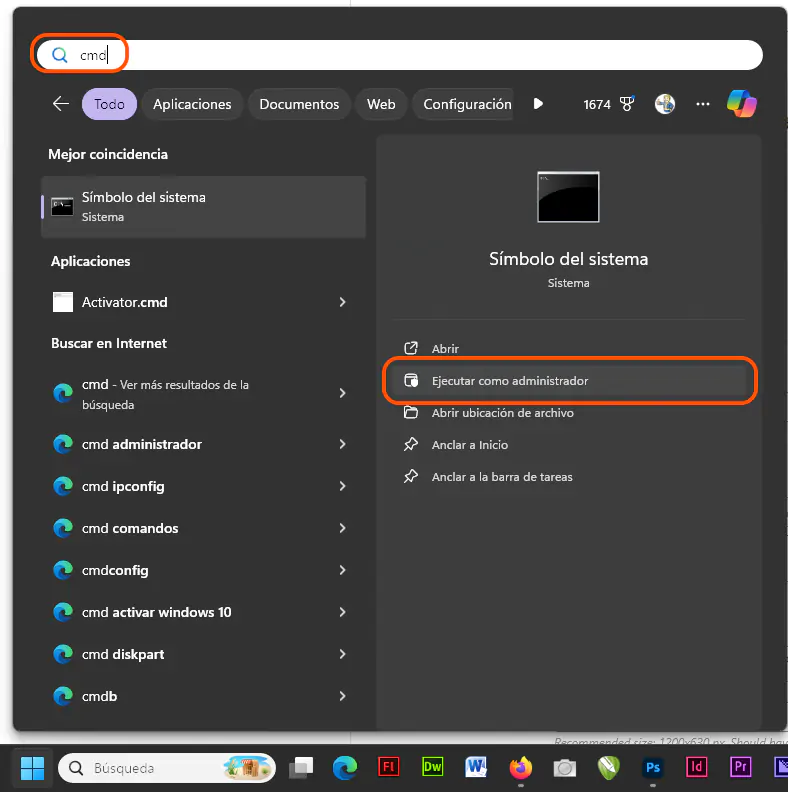Expand chevron for 'cmd - Ver más resultados'
This screenshot has width=788, height=792.
[x=342, y=393]
